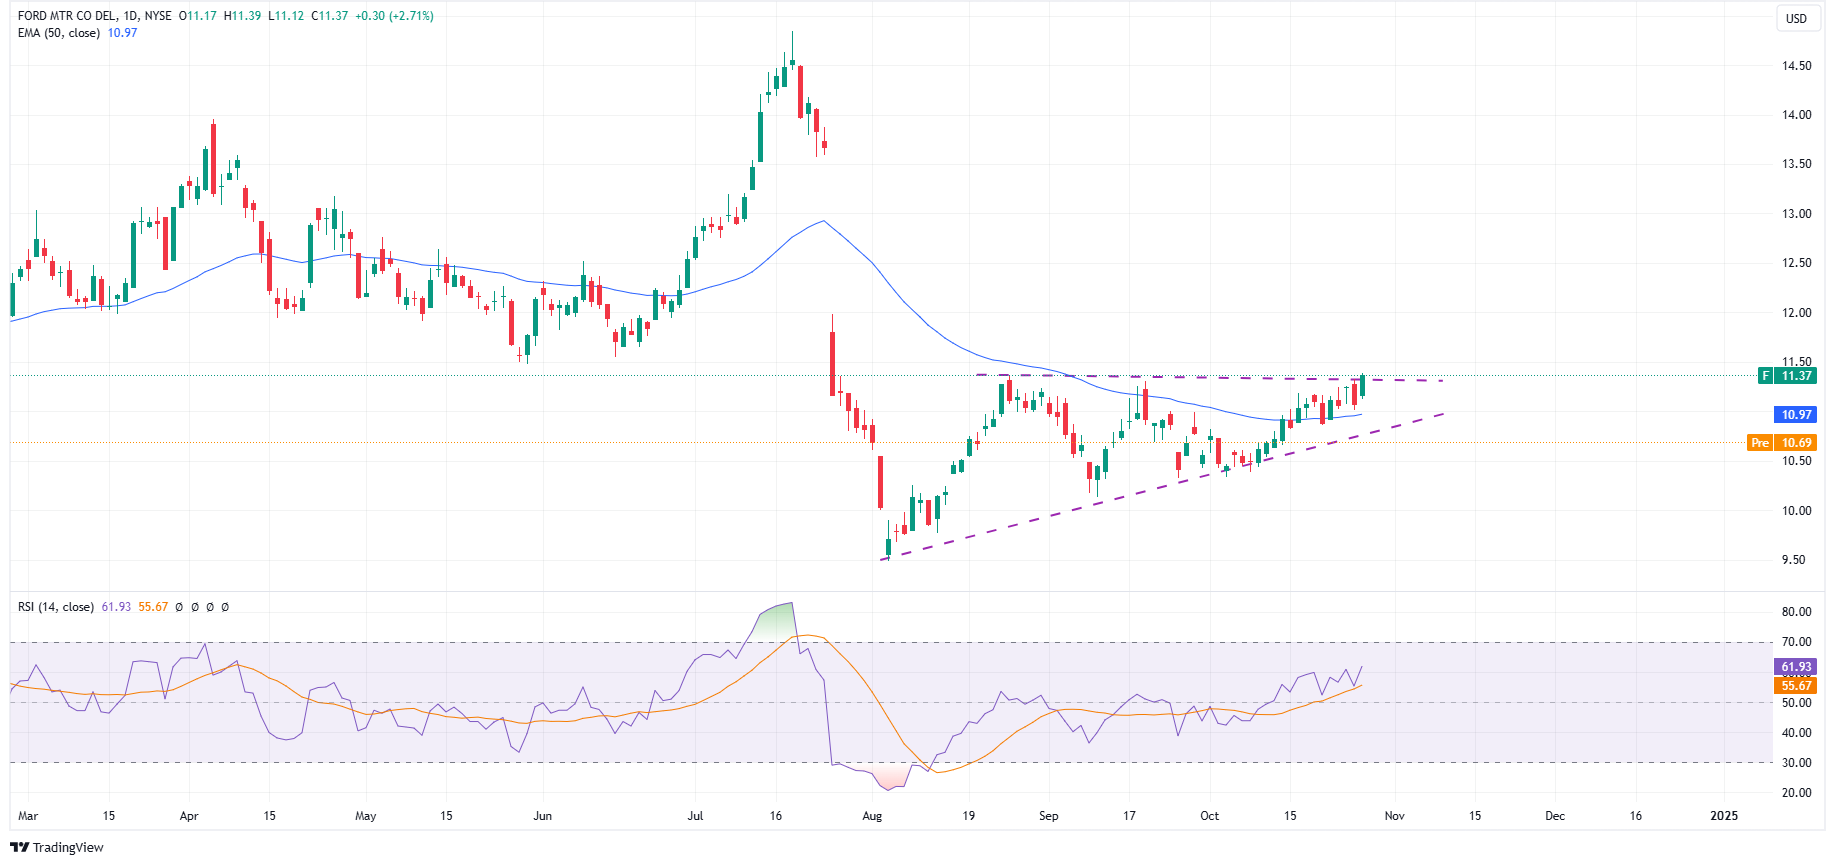This screenshot has width=1835, height=865.
Task: Select the RSI (14, close) indicator legend
Action: 56,607
